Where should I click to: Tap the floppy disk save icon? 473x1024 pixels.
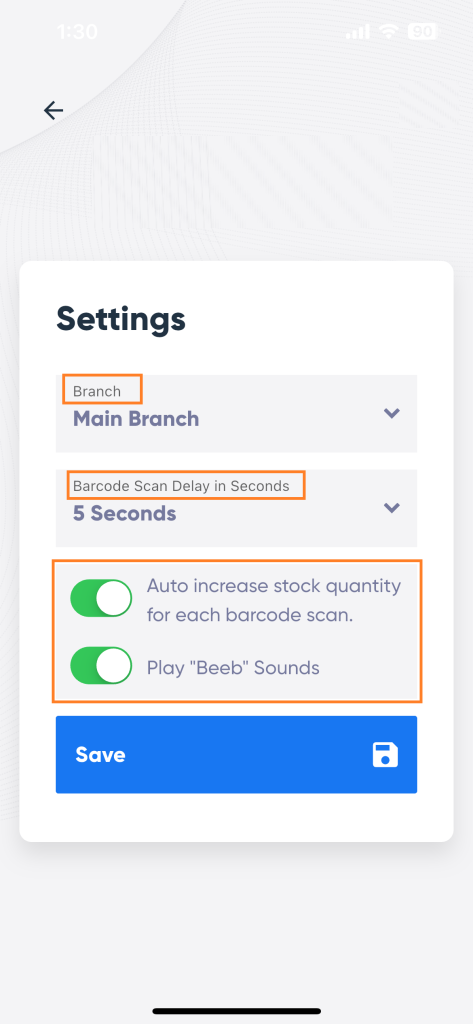coord(385,754)
